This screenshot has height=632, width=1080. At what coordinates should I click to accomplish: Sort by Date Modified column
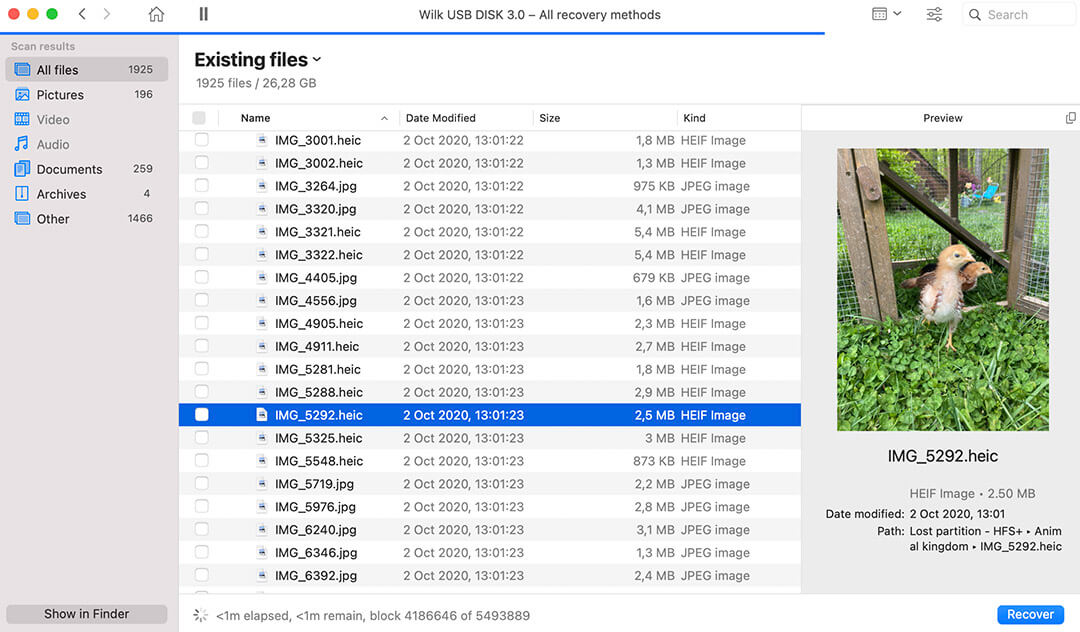[x=440, y=118]
